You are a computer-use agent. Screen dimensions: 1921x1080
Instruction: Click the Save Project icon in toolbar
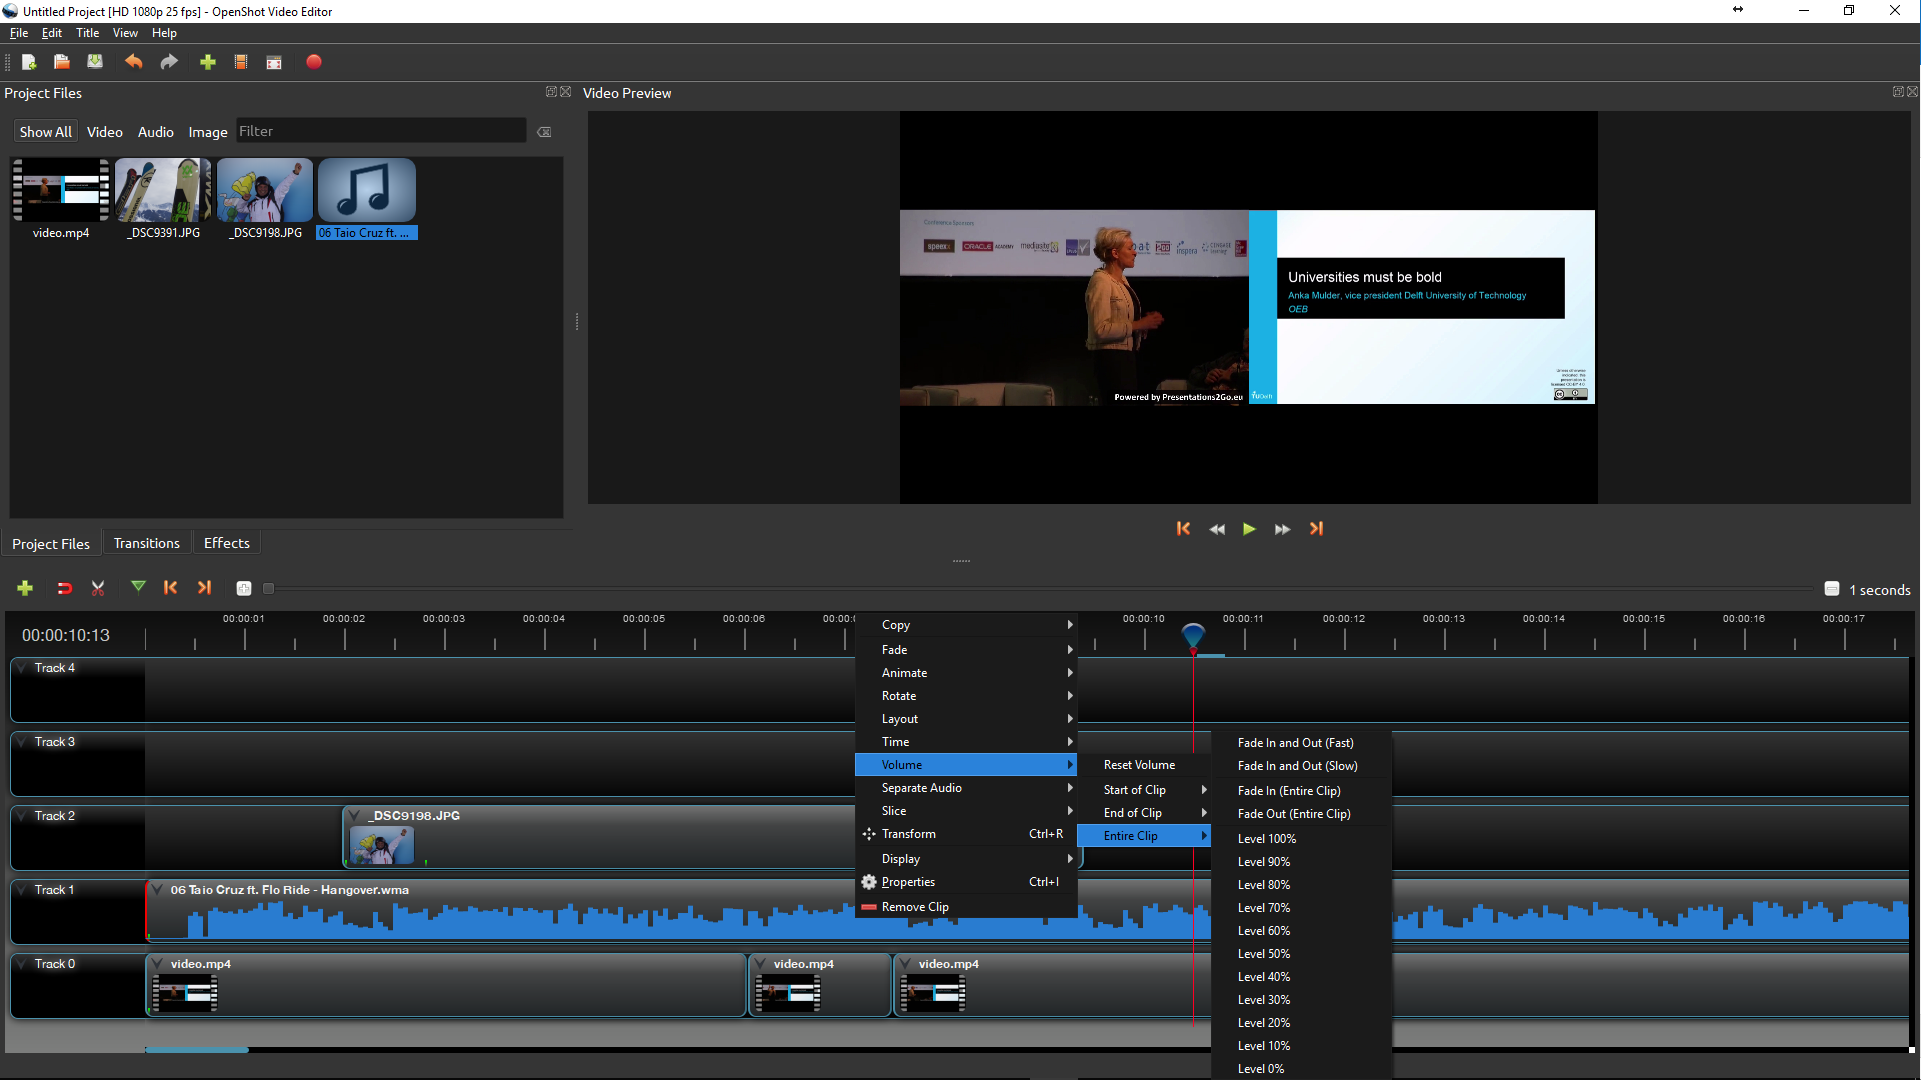click(x=95, y=62)
